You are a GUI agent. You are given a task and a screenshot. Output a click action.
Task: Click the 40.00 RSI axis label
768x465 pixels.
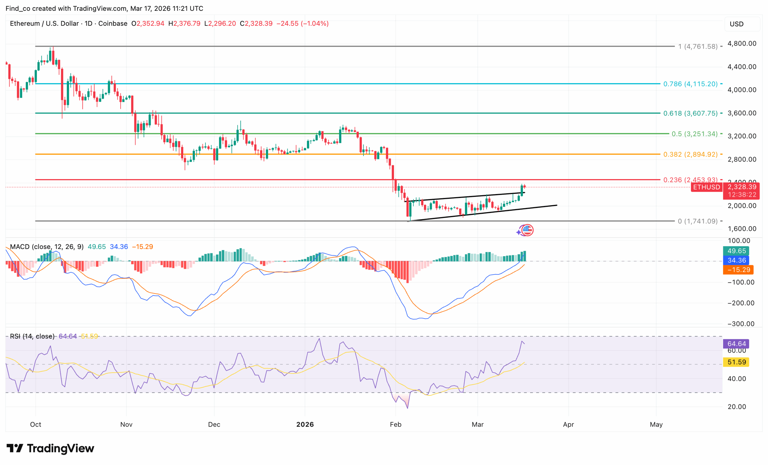click(737, 378)
